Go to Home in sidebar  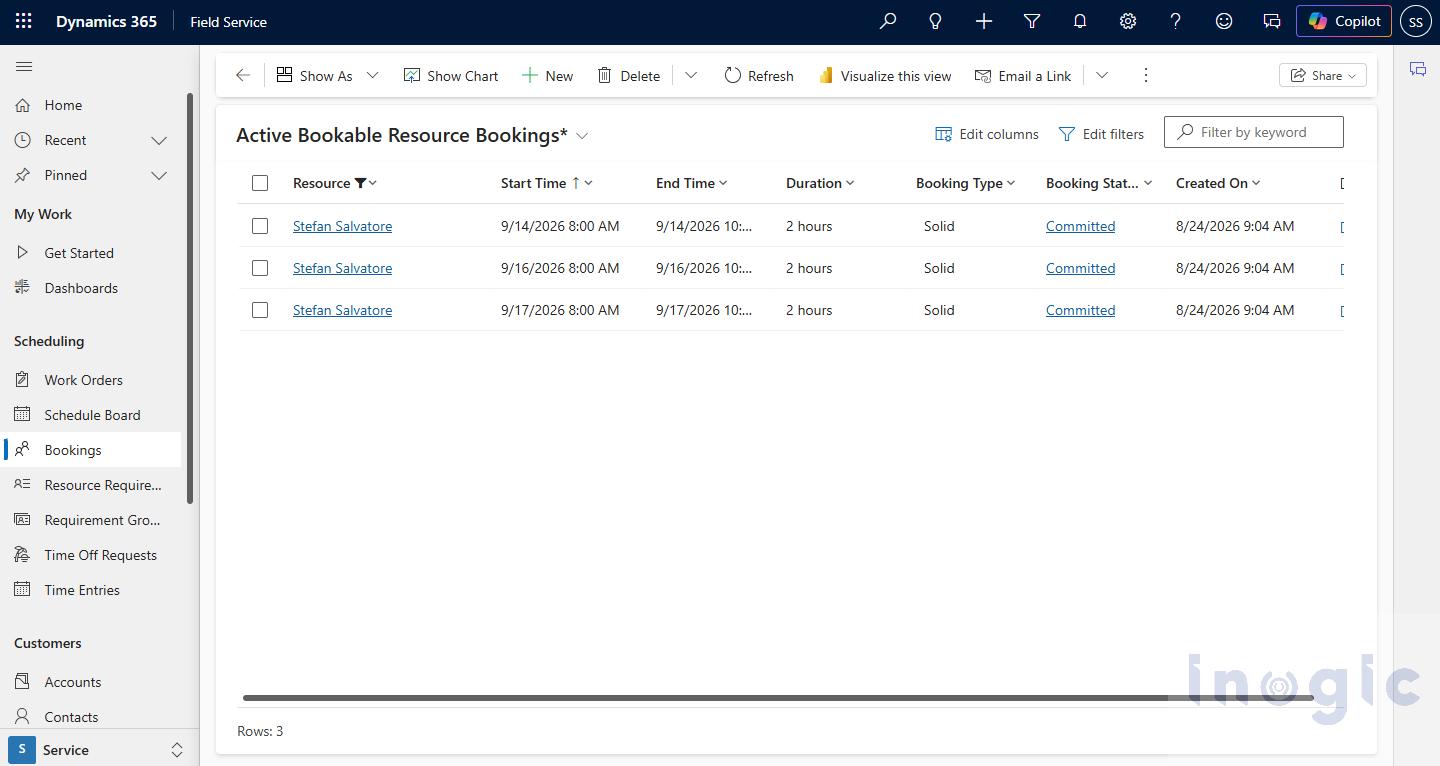pyautogui.click(x=92, y=105)
